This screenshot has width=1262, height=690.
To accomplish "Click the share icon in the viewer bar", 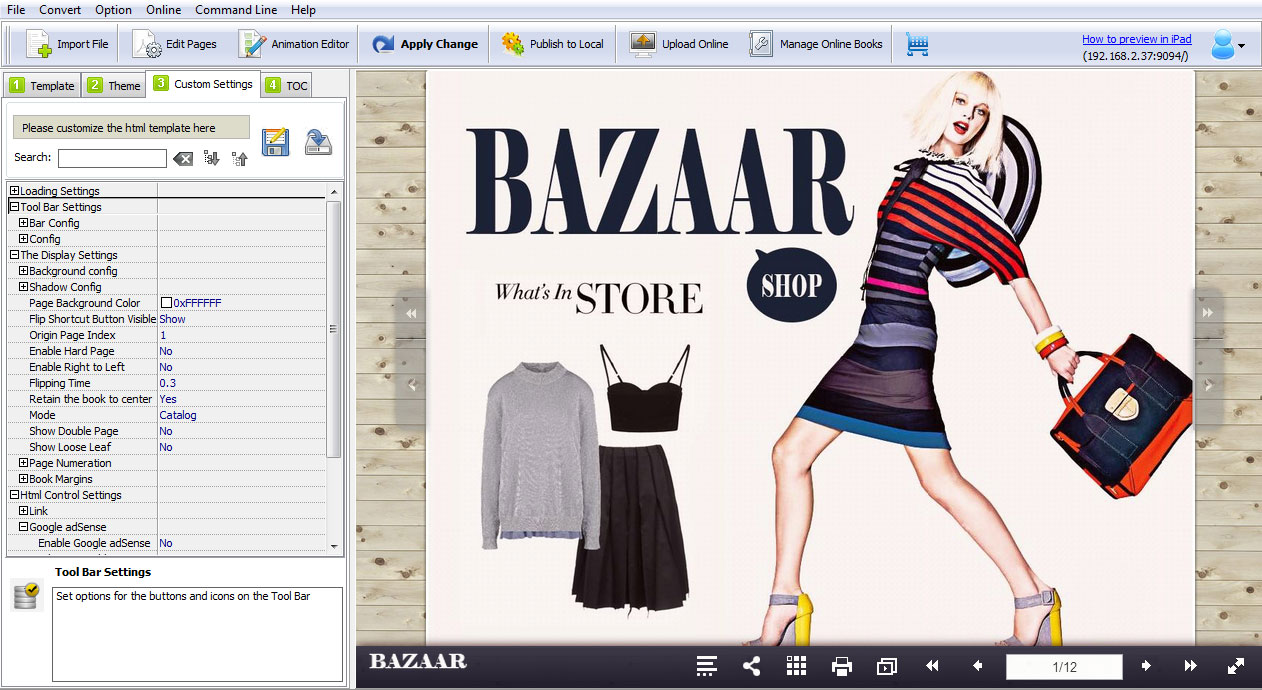I will [752, 666].
